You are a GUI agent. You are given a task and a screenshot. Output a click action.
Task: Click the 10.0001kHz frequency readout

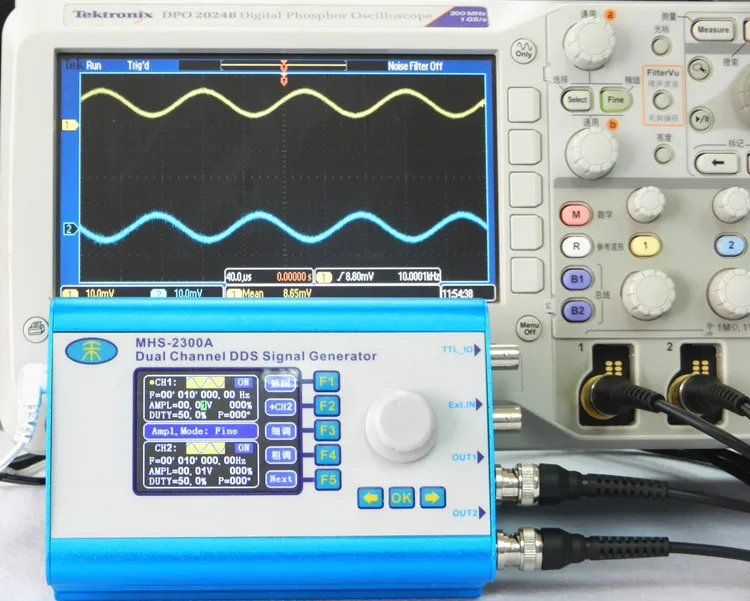[x=419, y=276]
